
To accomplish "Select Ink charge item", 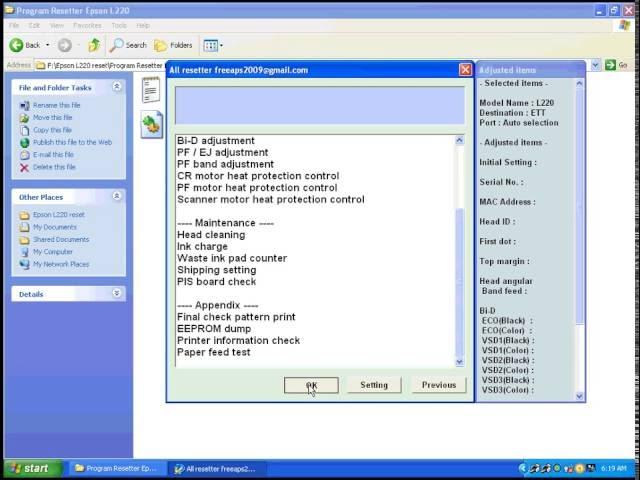I will click(x=202, y=247).
